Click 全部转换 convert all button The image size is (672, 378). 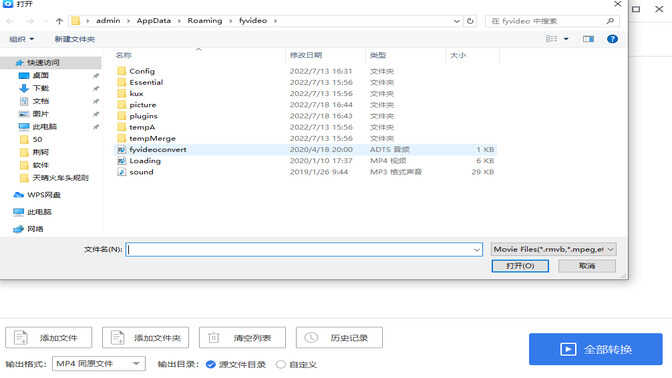(x=596, y=349)
